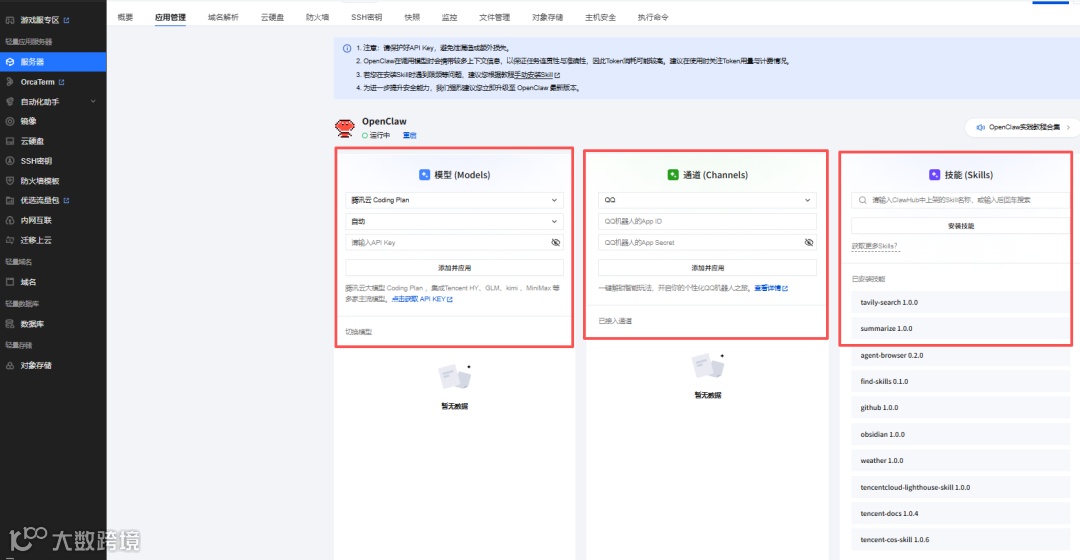
Task: Switch to the SSH密钥 tab
Action: [366, 17]
